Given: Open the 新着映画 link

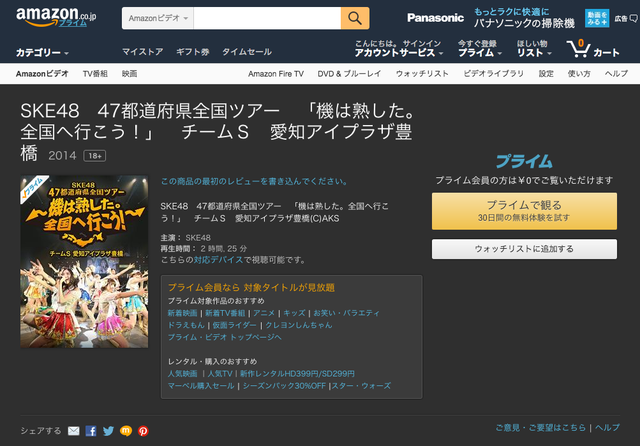Looking at the screenshot, I should pyautogui.click(x=182, y=313).
